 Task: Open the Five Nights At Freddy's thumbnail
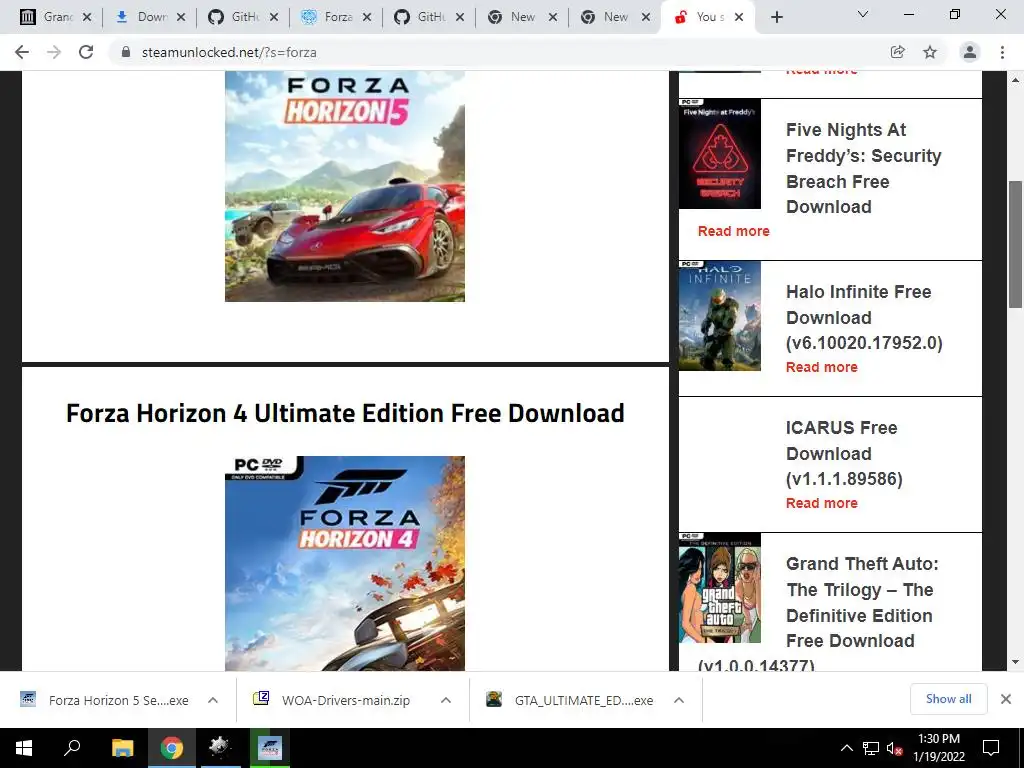click(x=720, y=153)
